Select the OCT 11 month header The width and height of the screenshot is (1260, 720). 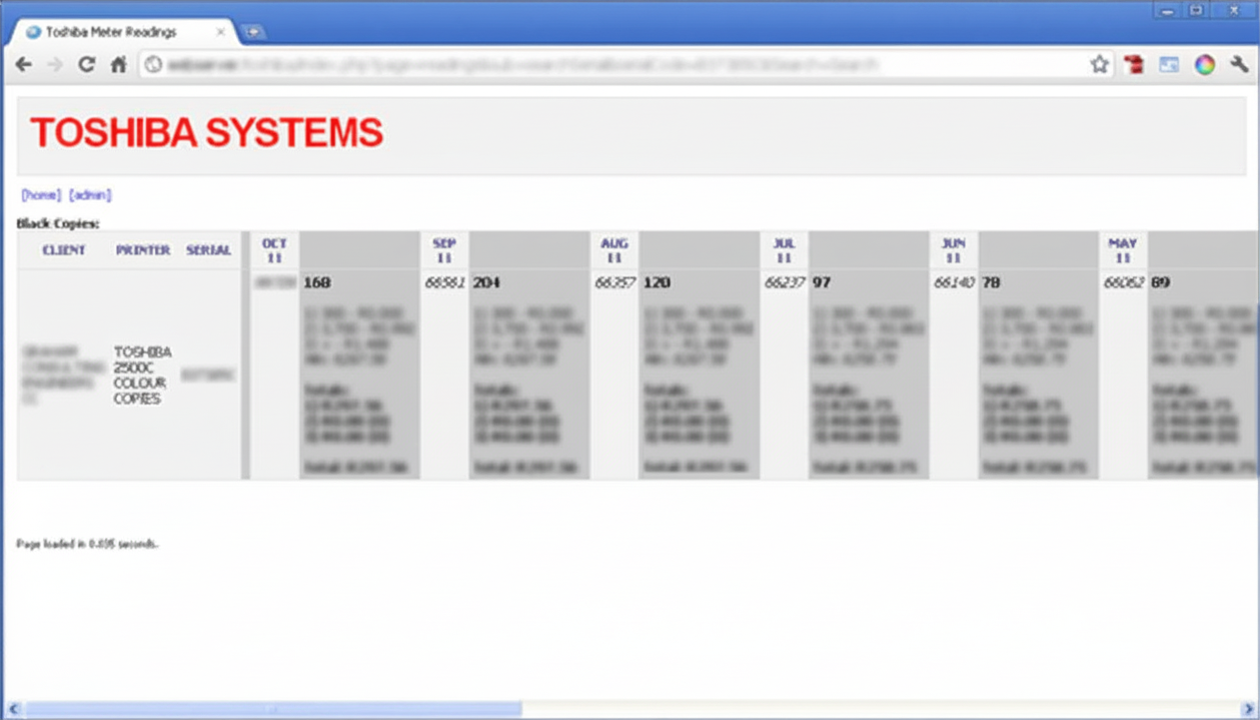pyautogui.click(x=274, y=250)
